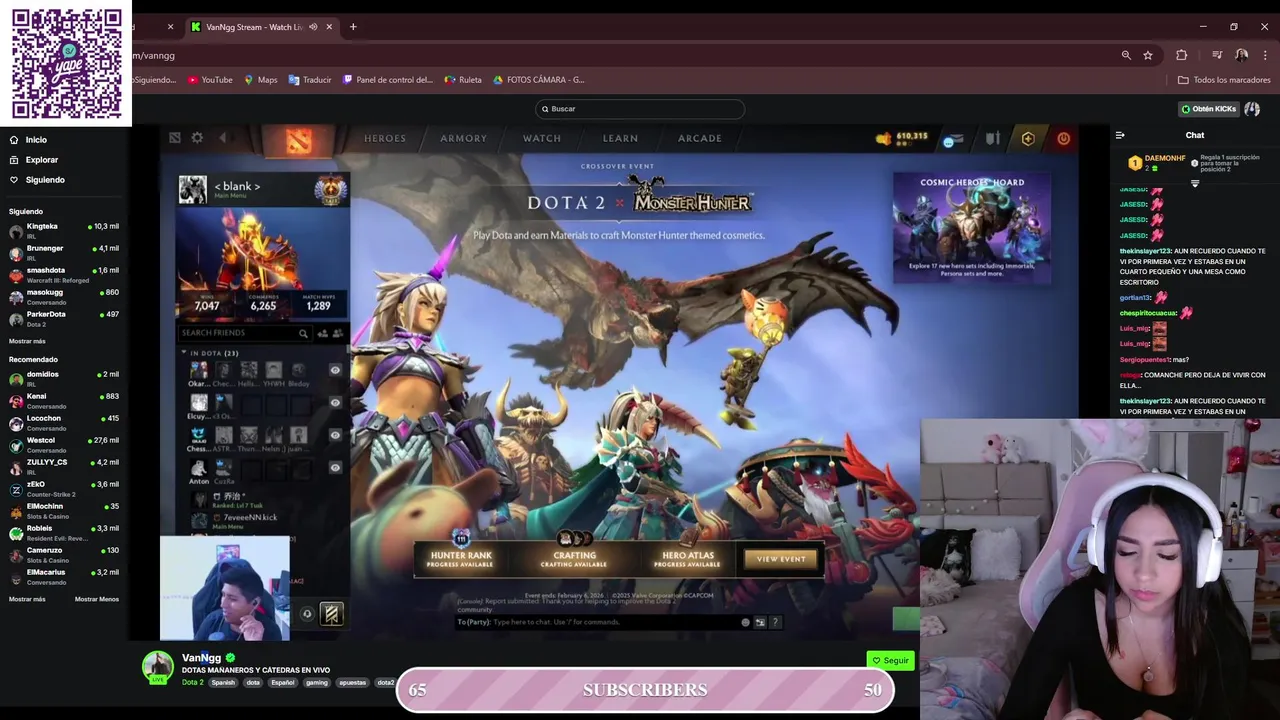Viewport: 1280px width, 720px height.
Task: Open the WATCH tab
Action: point(542,138)
